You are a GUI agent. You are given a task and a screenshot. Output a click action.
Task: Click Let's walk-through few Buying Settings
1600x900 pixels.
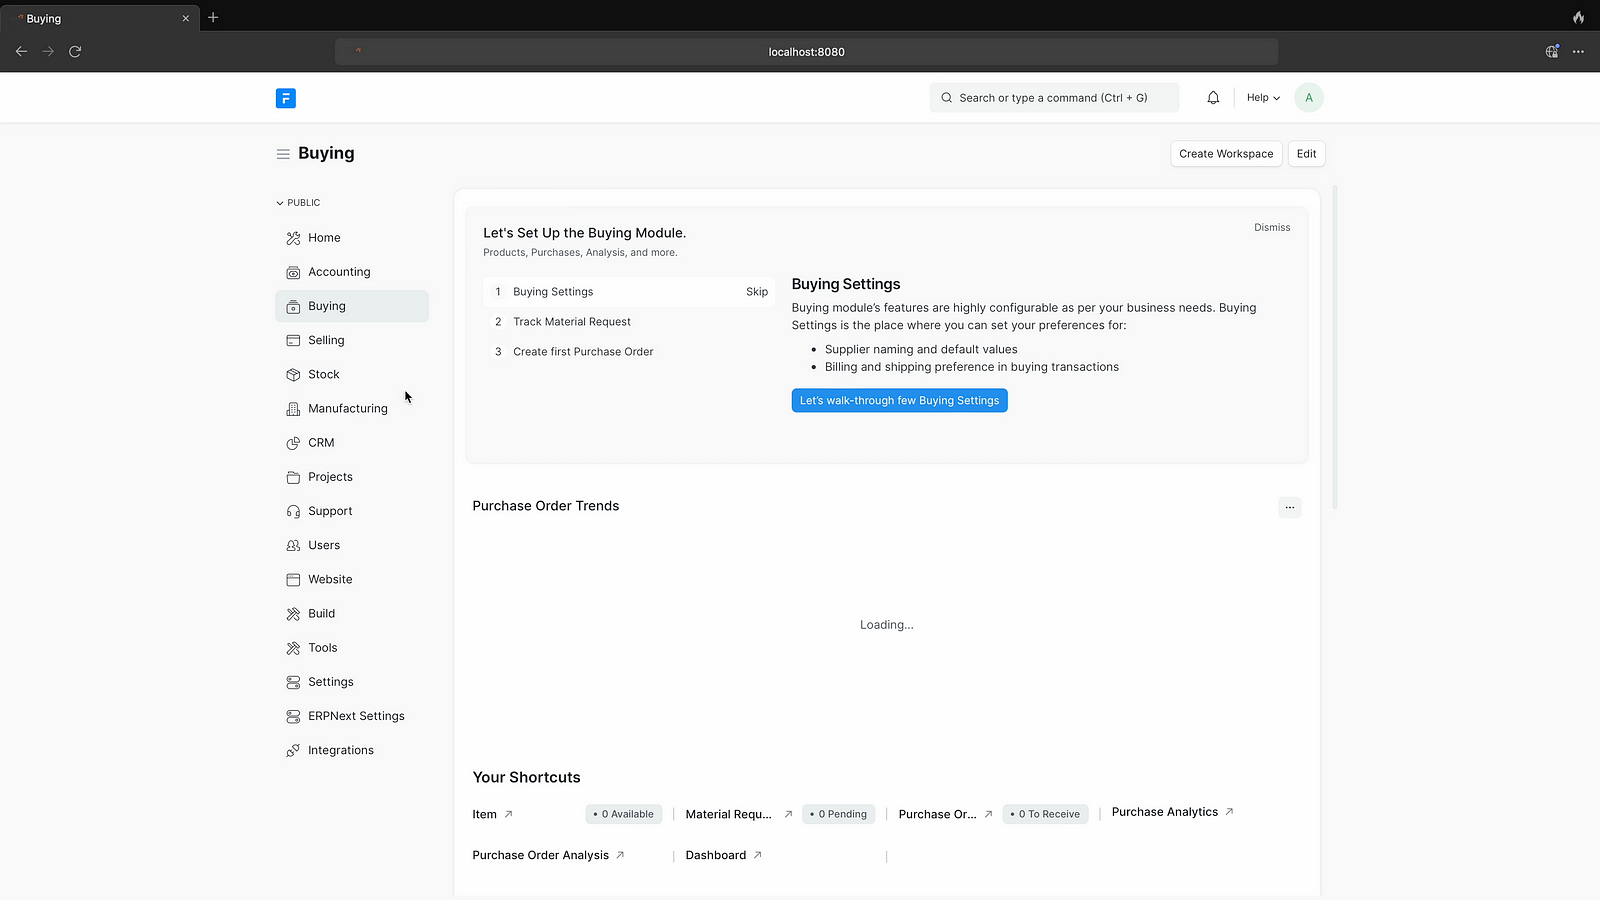899,401
